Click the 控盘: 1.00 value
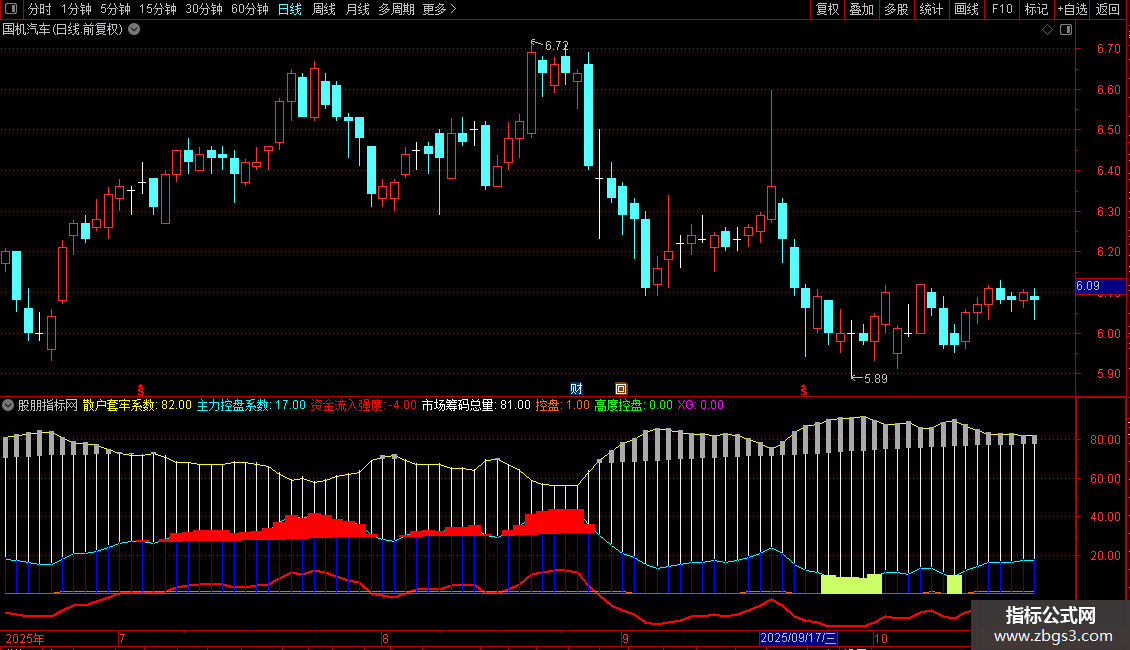The height and width of the screenshot is (650, 1130). [562, 405]
